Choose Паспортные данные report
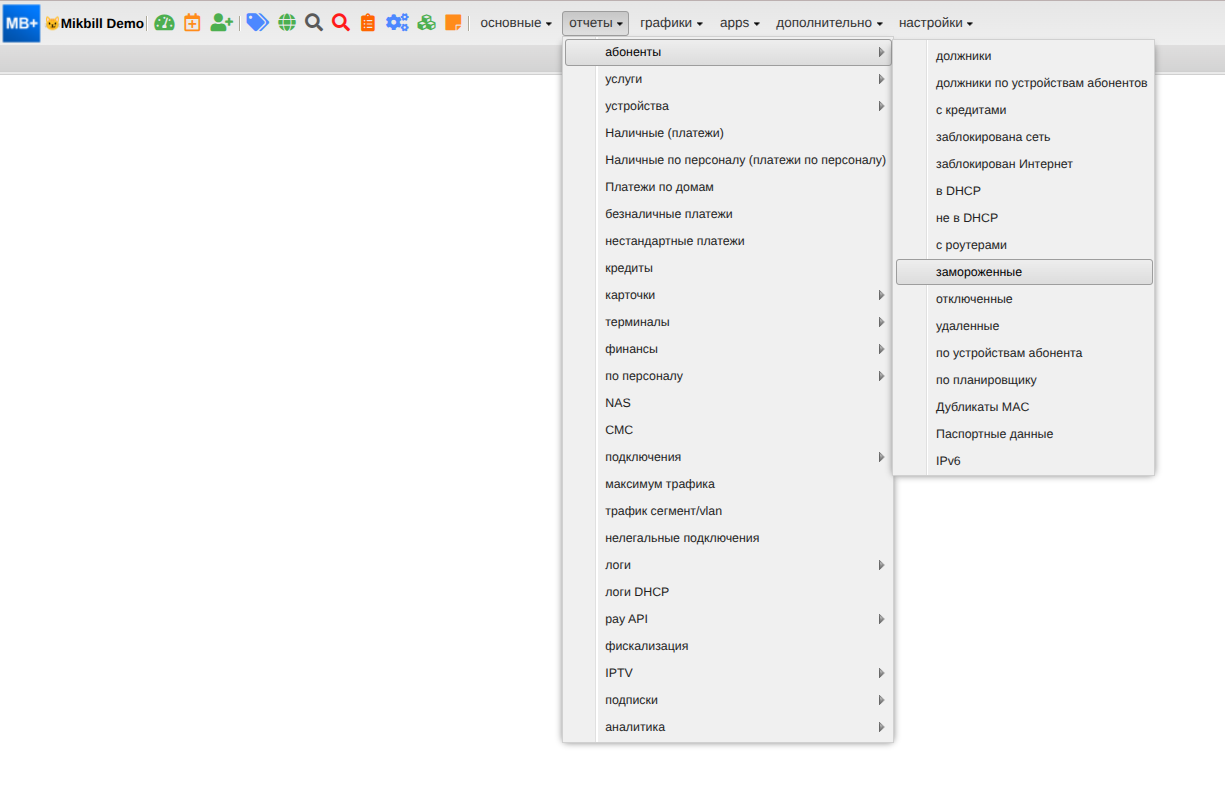This screenshot has width=1225, height=799. [x=1024, y=434]
